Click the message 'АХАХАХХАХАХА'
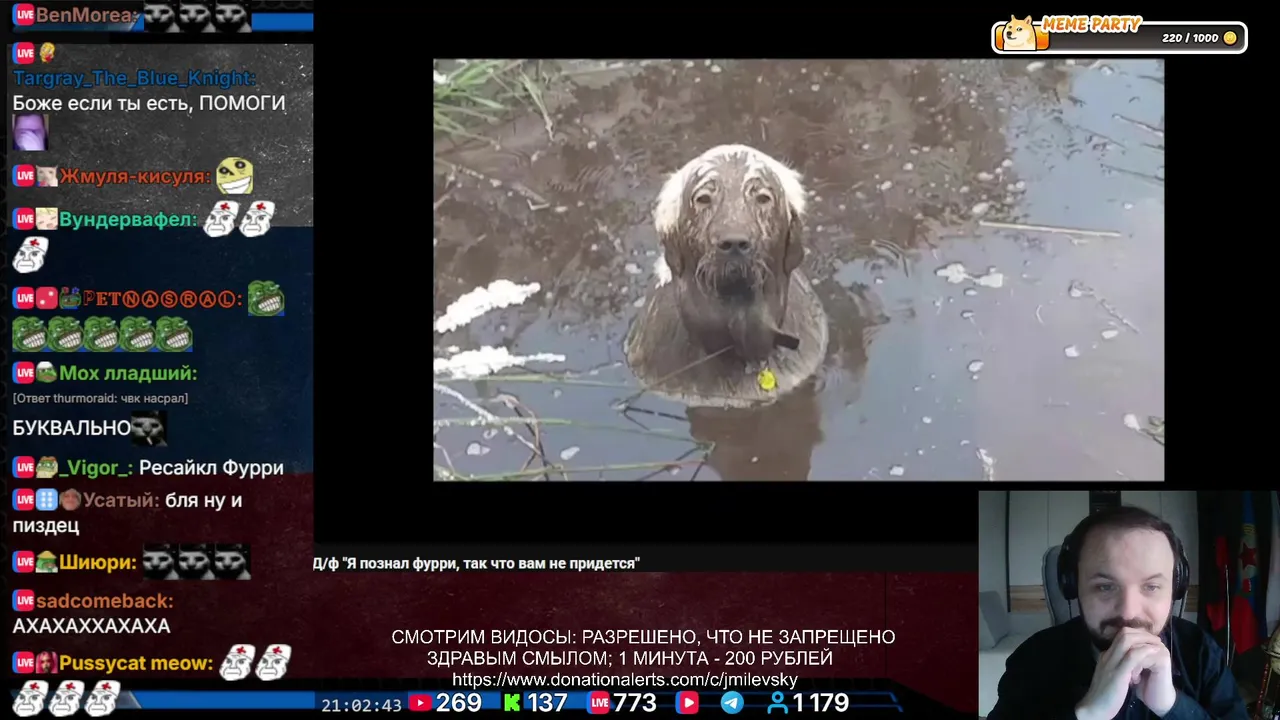 coord(91,626)
